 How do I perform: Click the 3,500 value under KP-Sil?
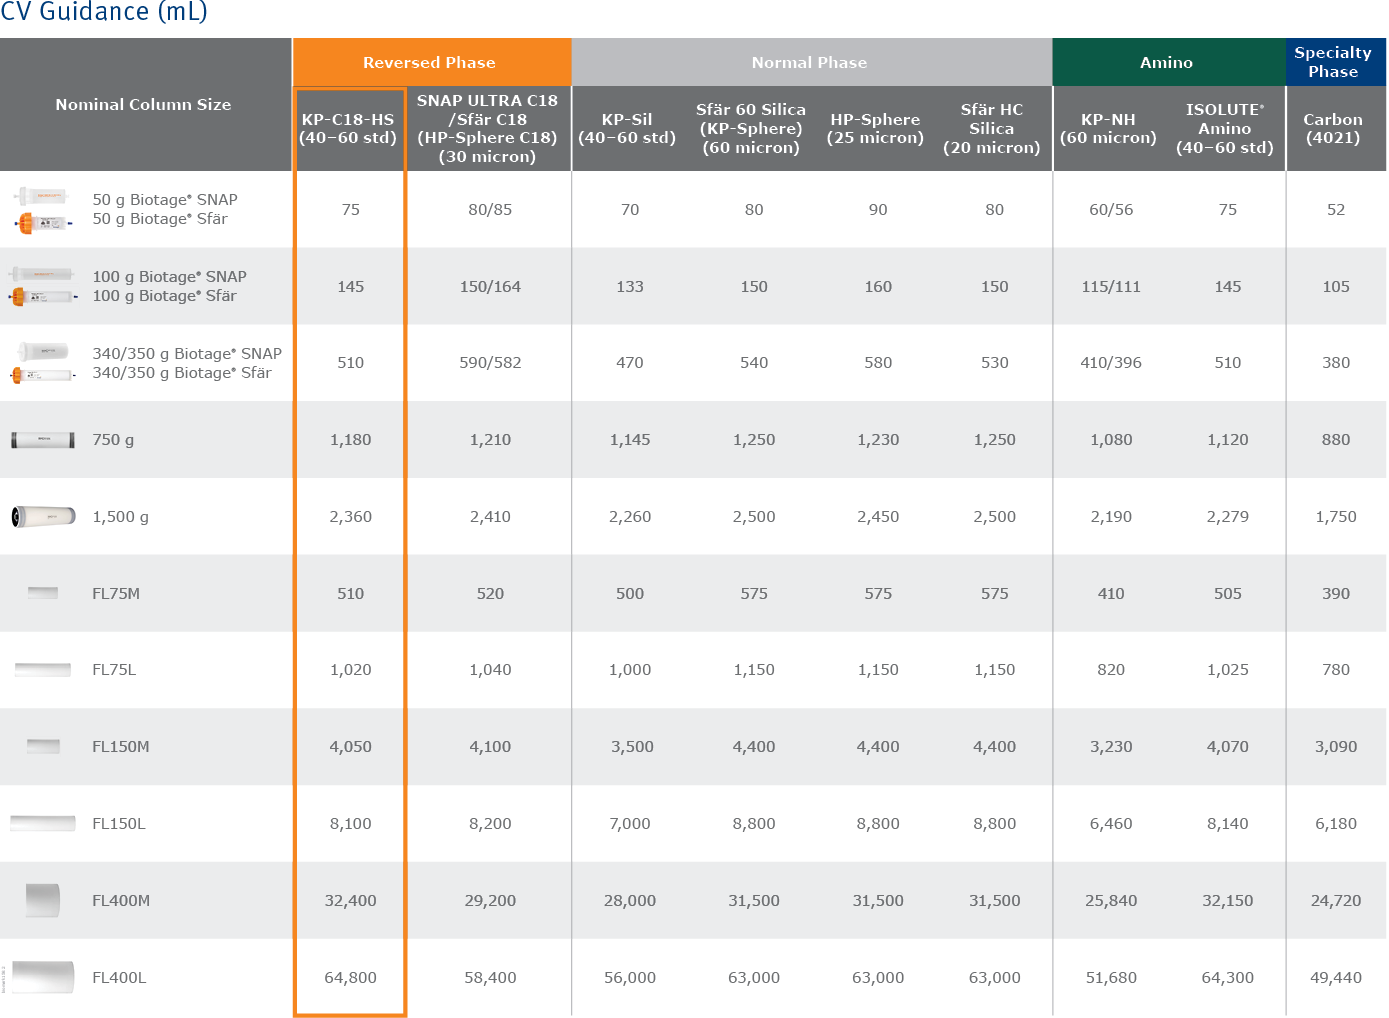pos(632,747)
